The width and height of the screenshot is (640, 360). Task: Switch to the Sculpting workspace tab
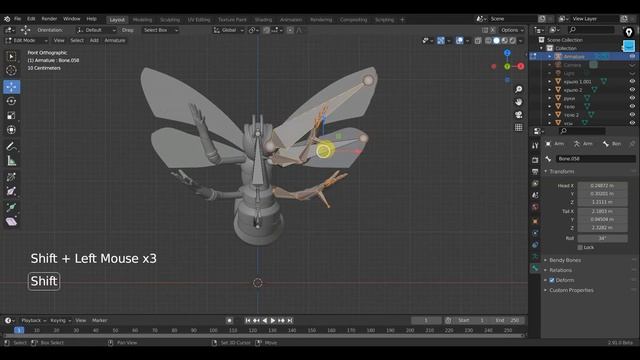pos(170,20)
